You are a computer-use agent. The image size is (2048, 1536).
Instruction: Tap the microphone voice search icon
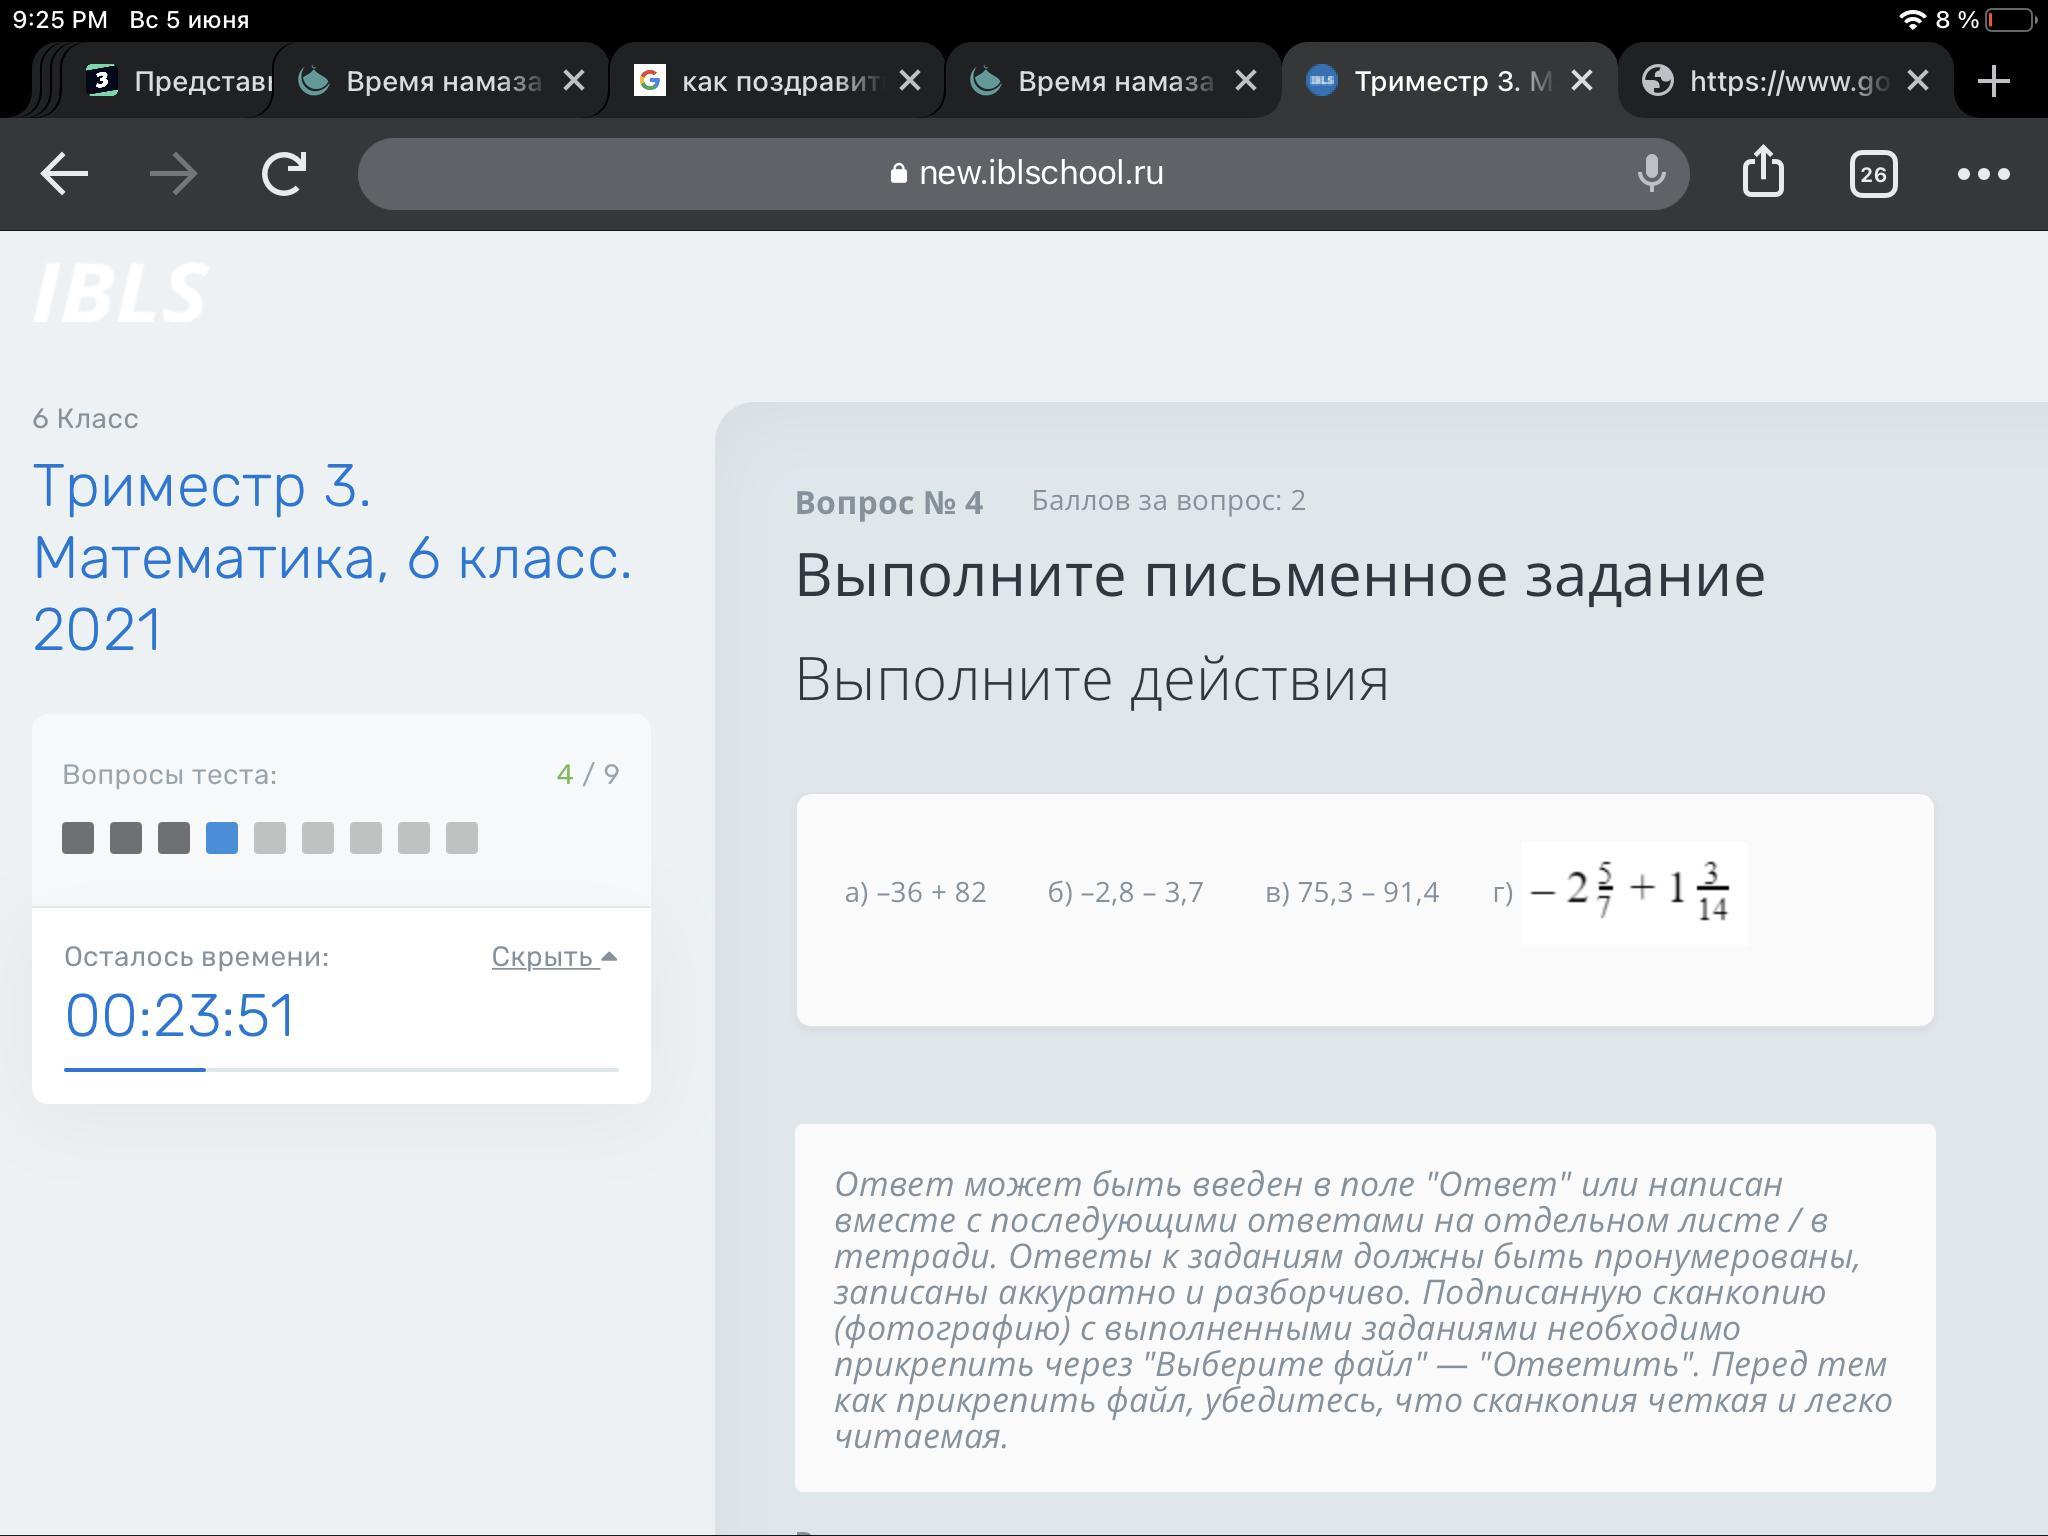[1651, 174]
